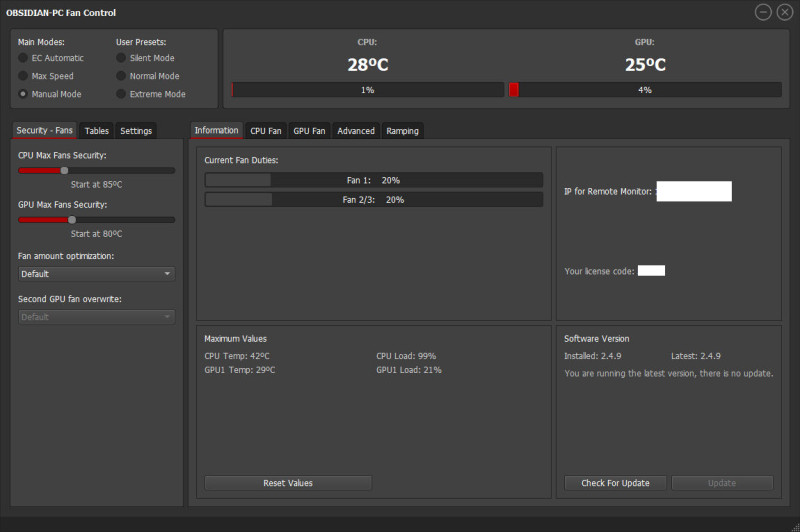800x532 pixels.
Task: Open the Settings tab
Action: click(x=136, y=131)
